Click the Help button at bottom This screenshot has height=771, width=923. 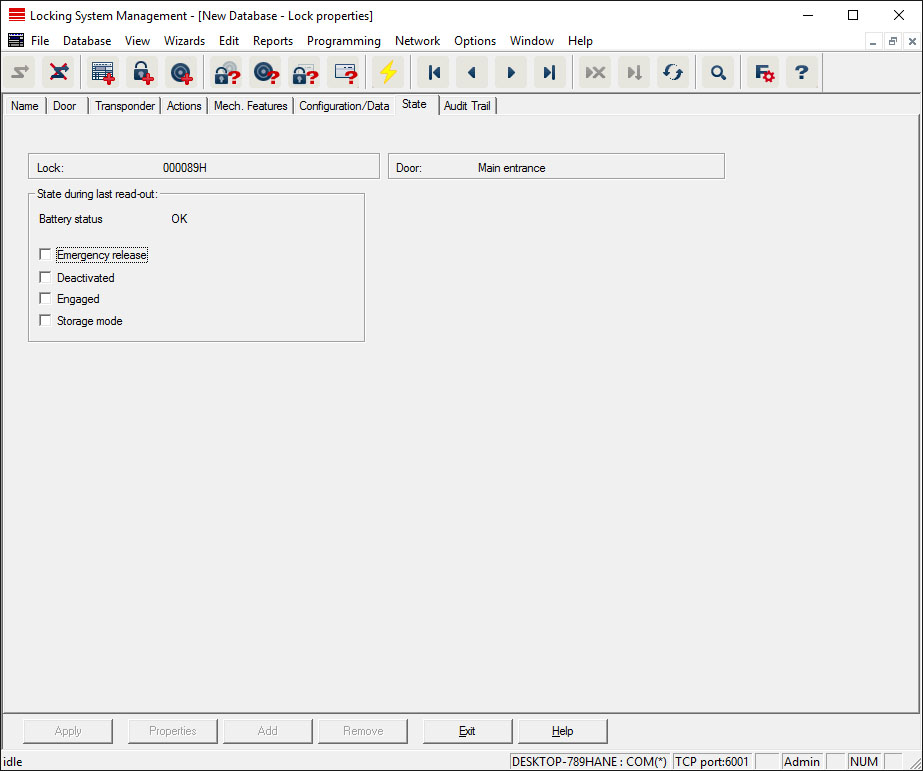pos(562,731)
